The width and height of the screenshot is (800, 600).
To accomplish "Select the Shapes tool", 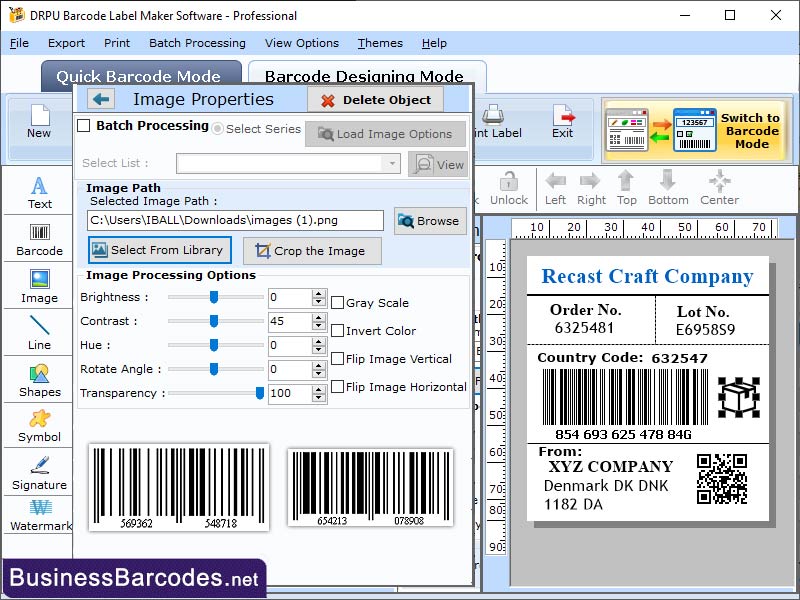I will [x=39, y=378].
